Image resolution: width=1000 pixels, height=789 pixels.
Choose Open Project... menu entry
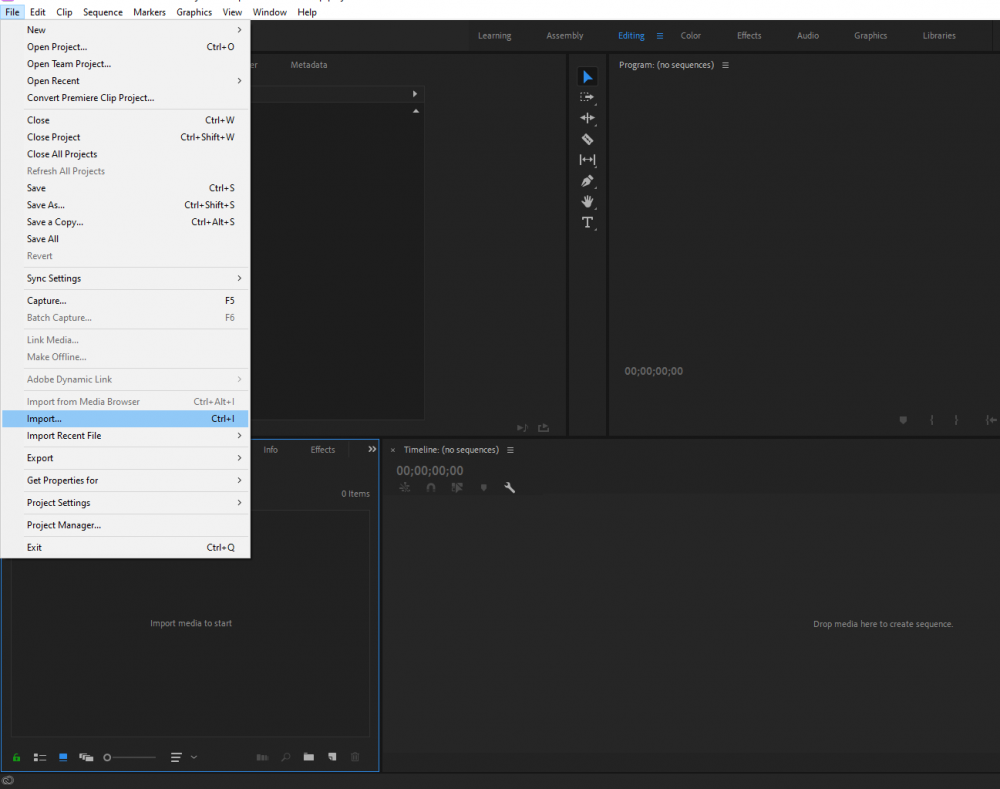125,47
